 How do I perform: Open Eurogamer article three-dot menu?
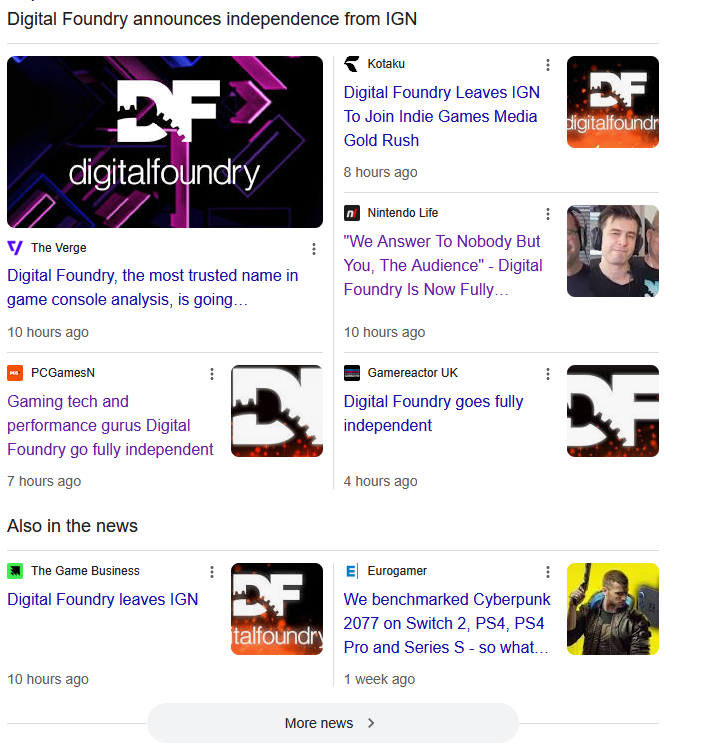click(x=548, y=572)
